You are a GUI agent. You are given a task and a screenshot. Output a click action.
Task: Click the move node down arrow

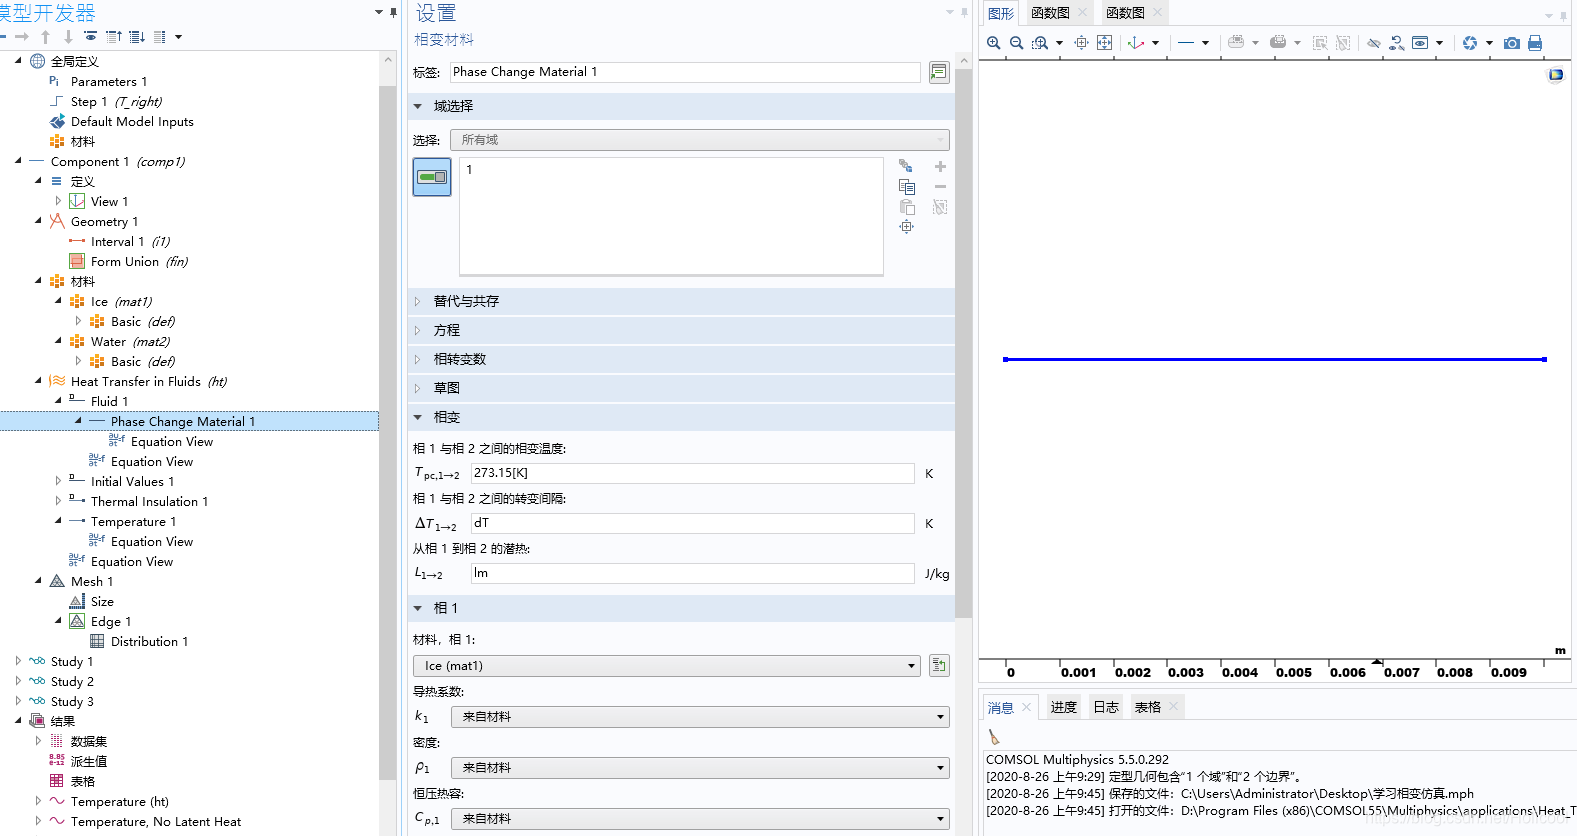pyautogui.click(x=68, y=37)
